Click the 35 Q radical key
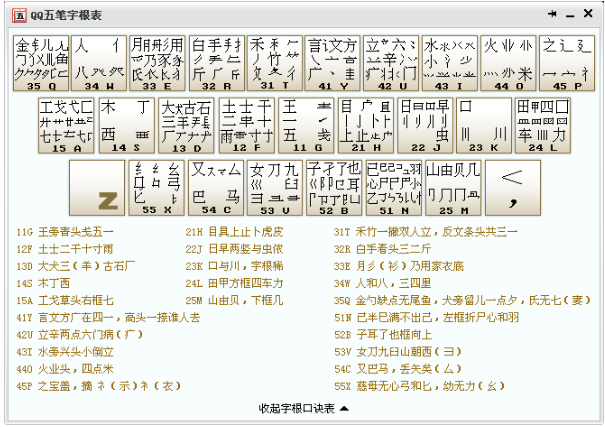 pos(41,63)
